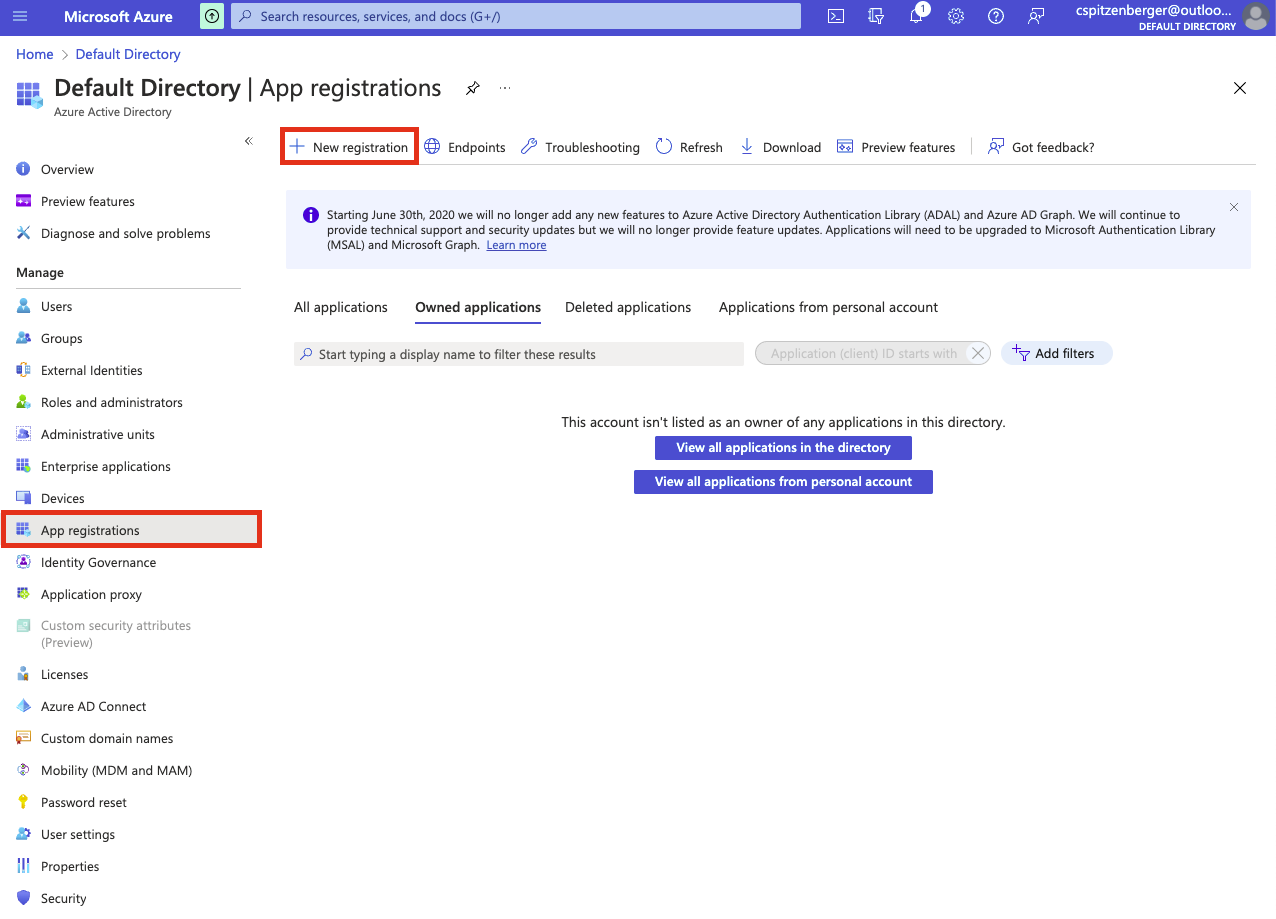
Task: Send feedback using the feedback icon
Action: (x=1035, y=16)
